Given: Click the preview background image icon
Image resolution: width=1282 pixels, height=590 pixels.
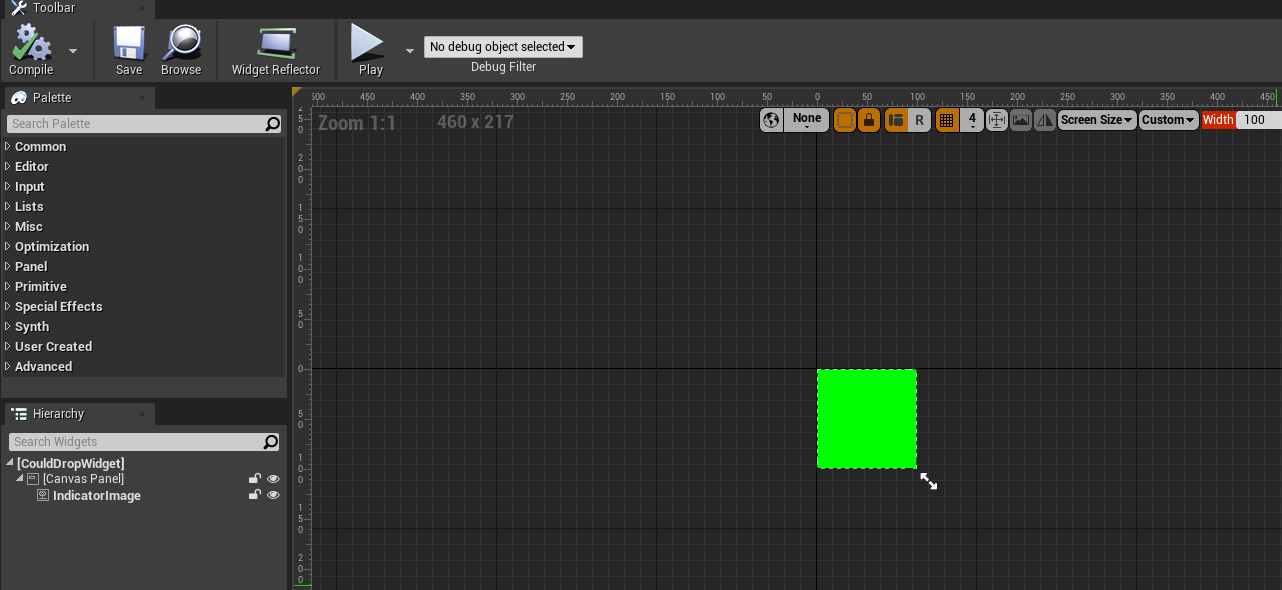Looking at the screenshot, I should click(1021, 120).
